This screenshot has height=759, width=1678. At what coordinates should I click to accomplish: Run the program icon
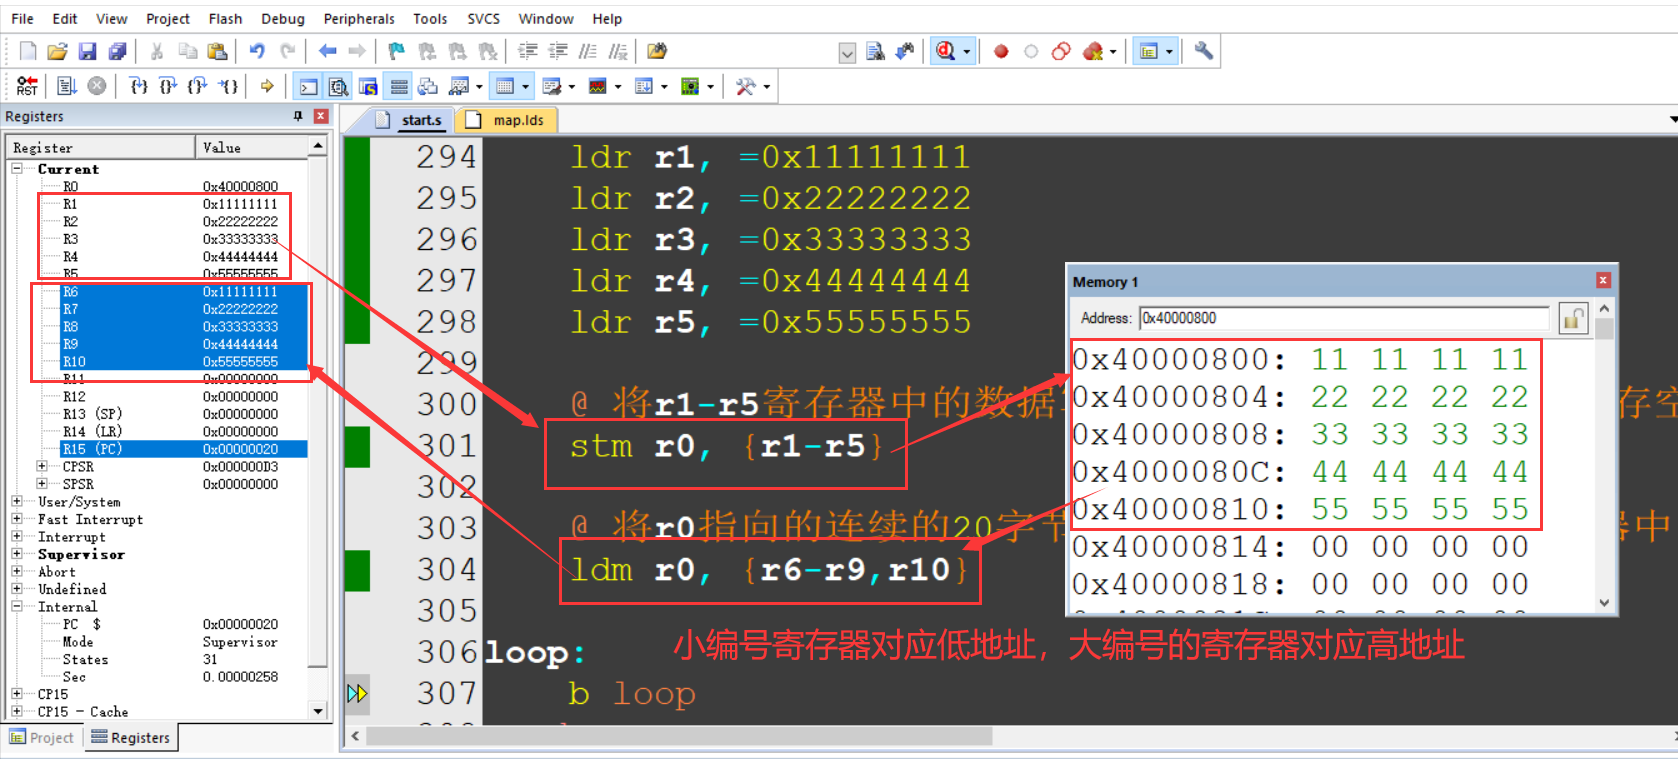pyautogui.click(x=67, y=86)
